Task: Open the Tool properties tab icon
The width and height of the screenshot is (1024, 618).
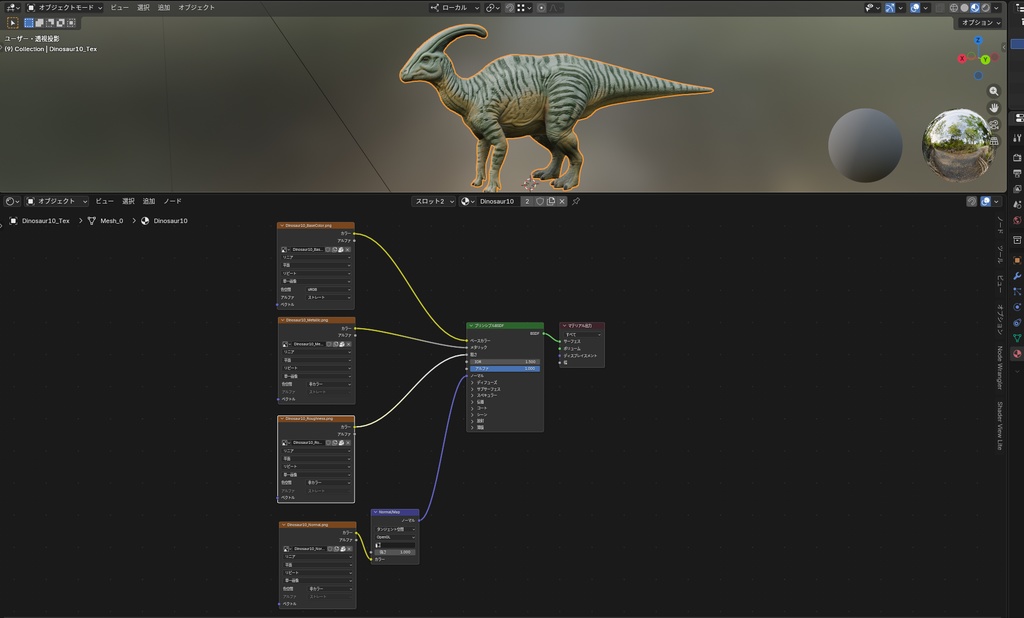Action: pos(1017,138)
